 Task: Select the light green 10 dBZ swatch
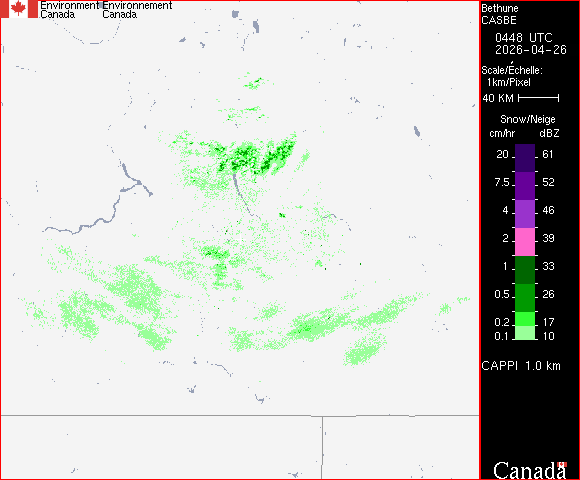pyautogui.click(x=525, y=333)
